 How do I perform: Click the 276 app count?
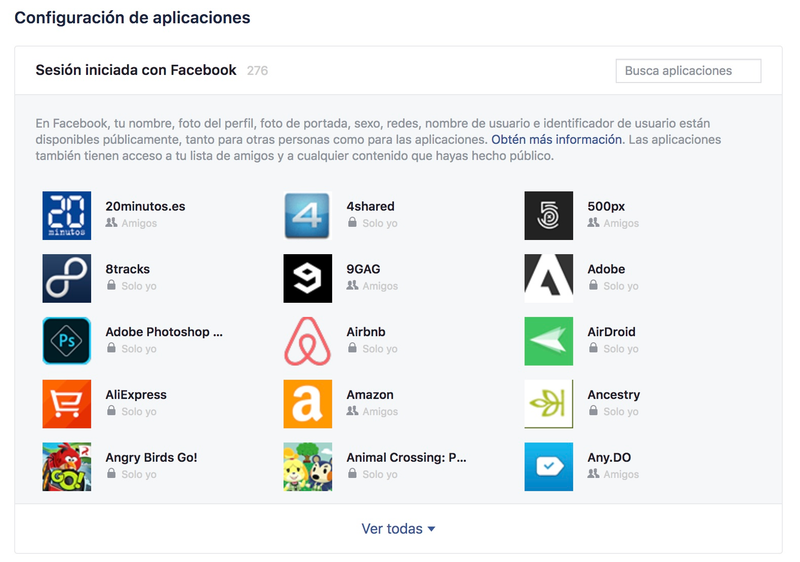tap(257, 71)
